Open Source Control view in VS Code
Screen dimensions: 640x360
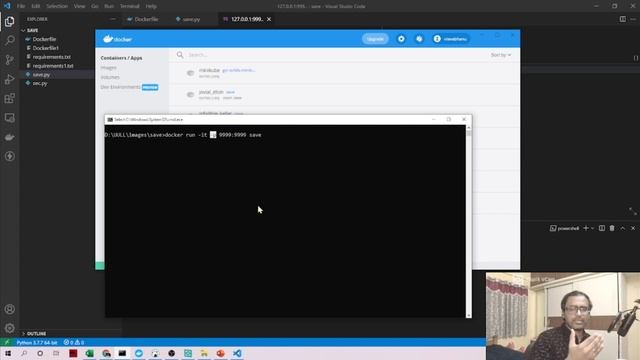click(9, 60)
